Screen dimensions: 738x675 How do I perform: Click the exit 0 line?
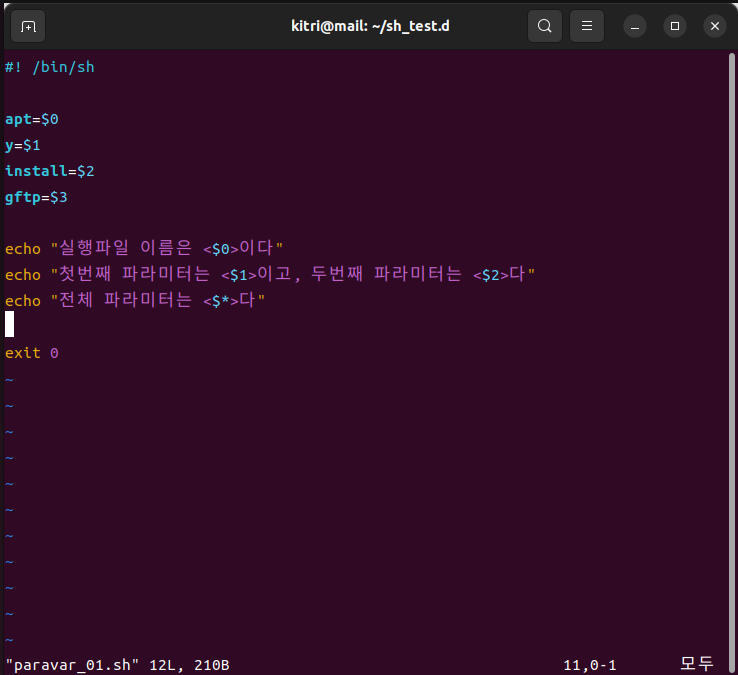click(x=32, y=353)
